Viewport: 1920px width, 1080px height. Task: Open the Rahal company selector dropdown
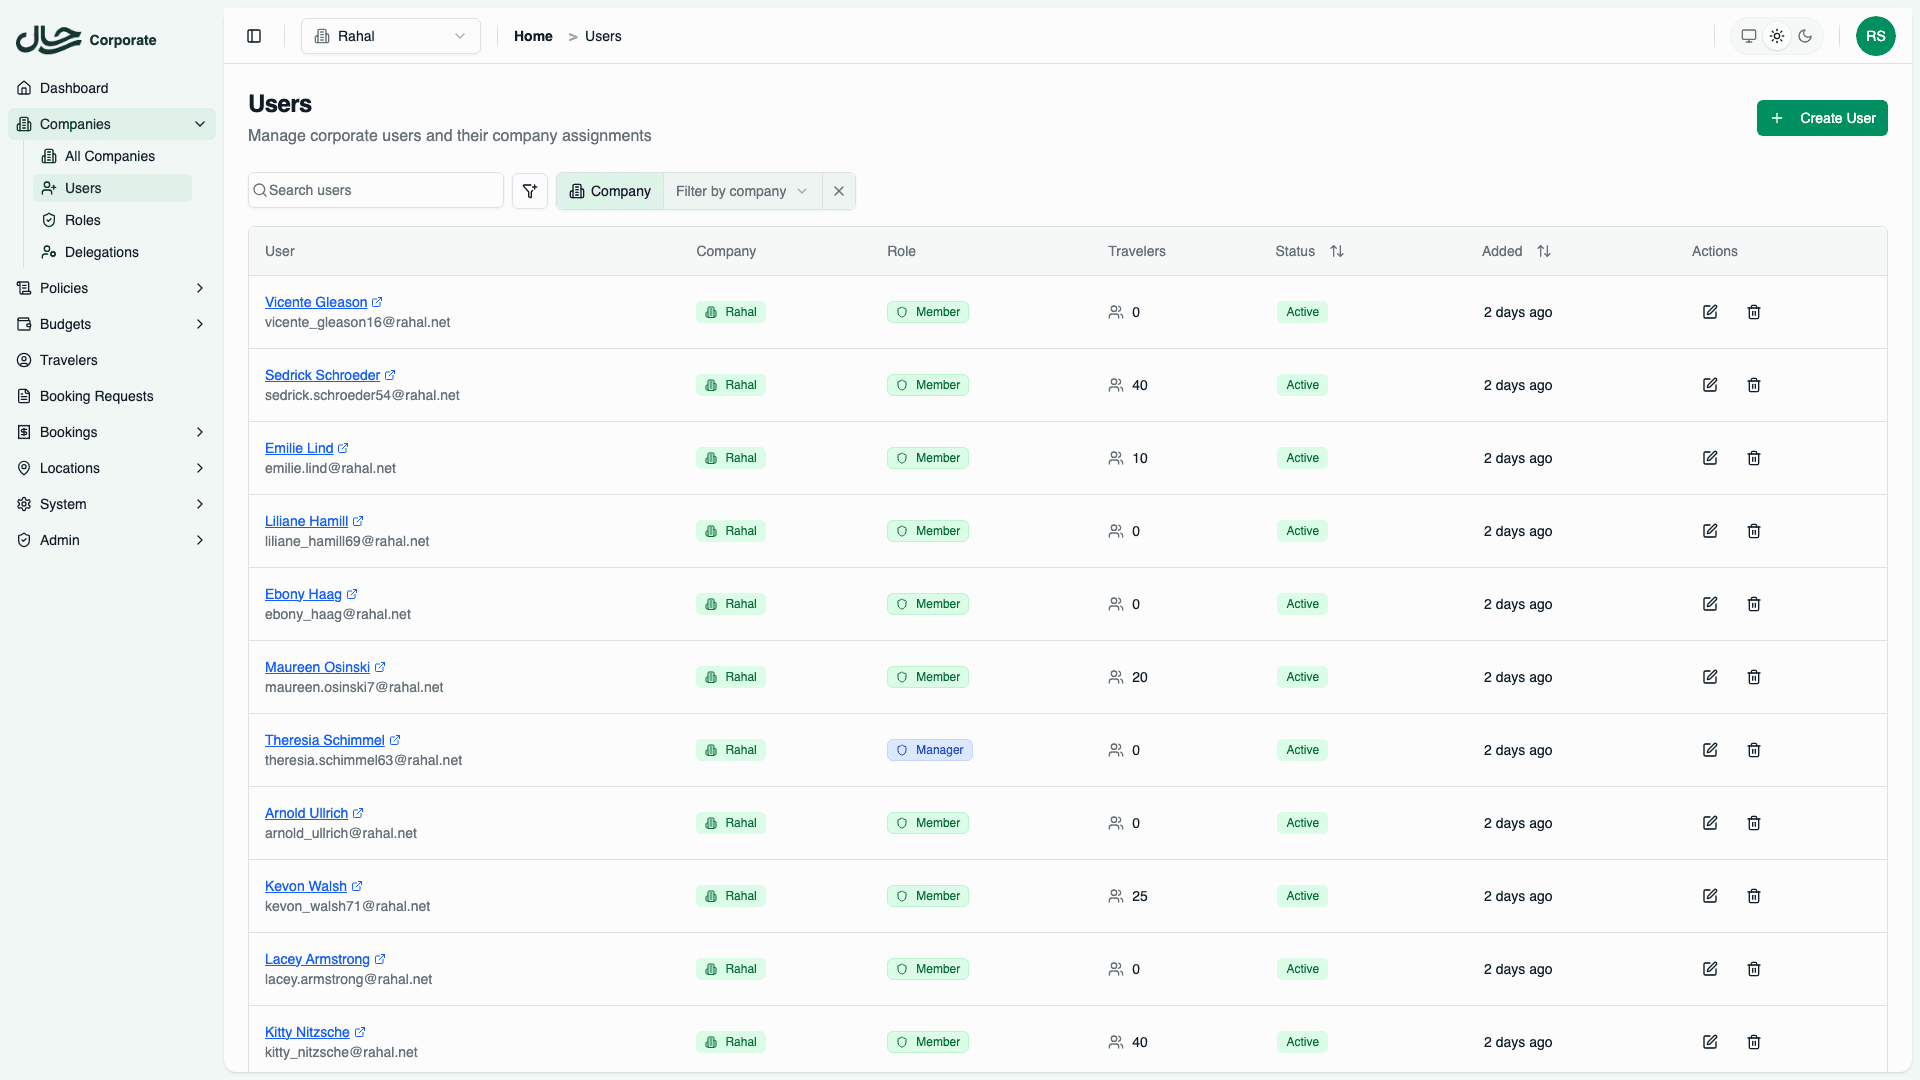click(x=390, y=36)
